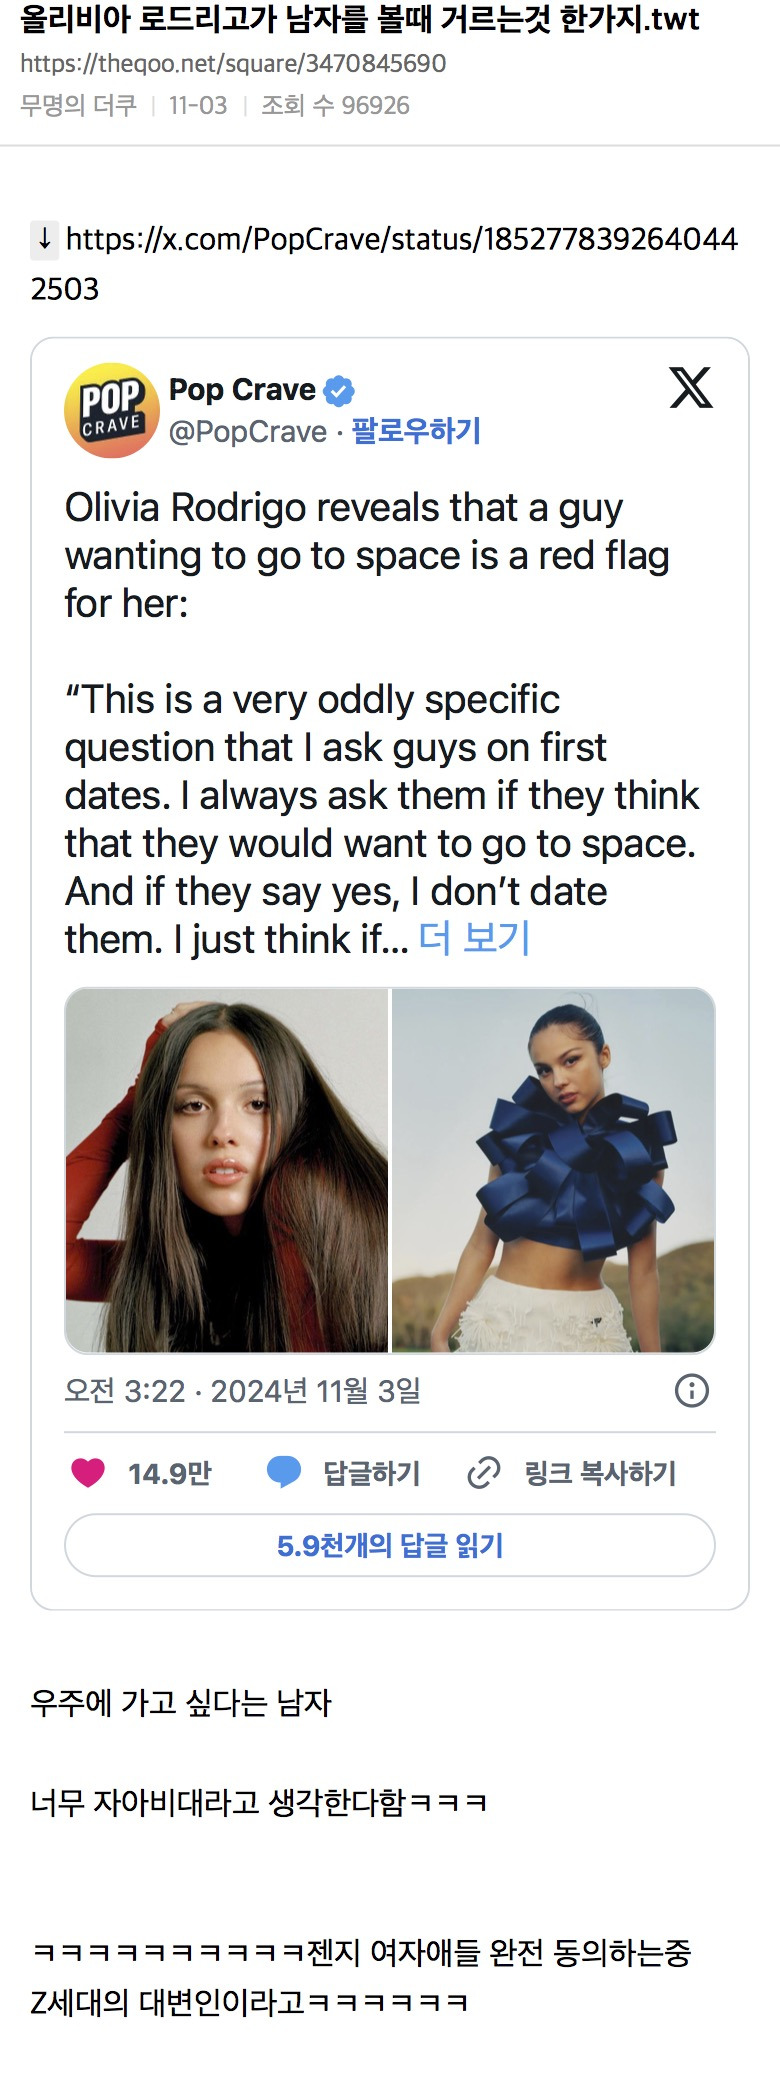
Task: Open the x.com/PopCrave status link
Action: point(400,240)
